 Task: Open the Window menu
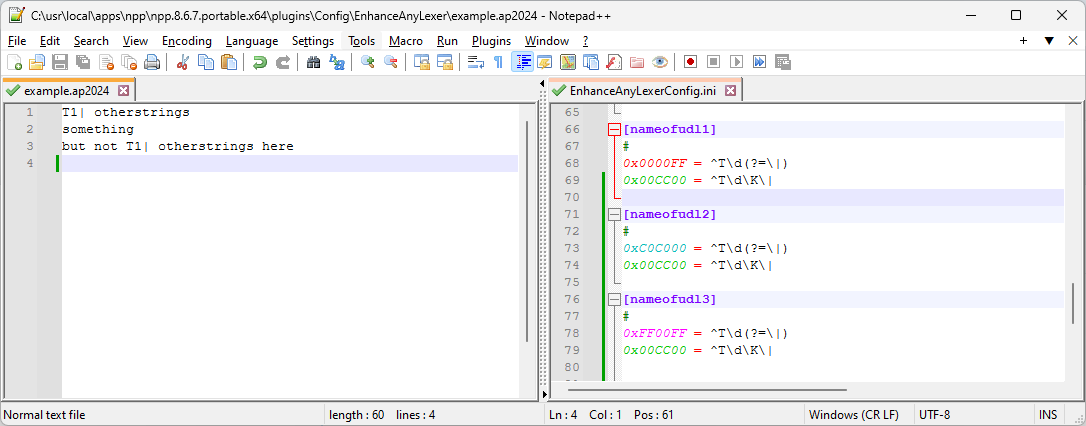tap(546, 41)
